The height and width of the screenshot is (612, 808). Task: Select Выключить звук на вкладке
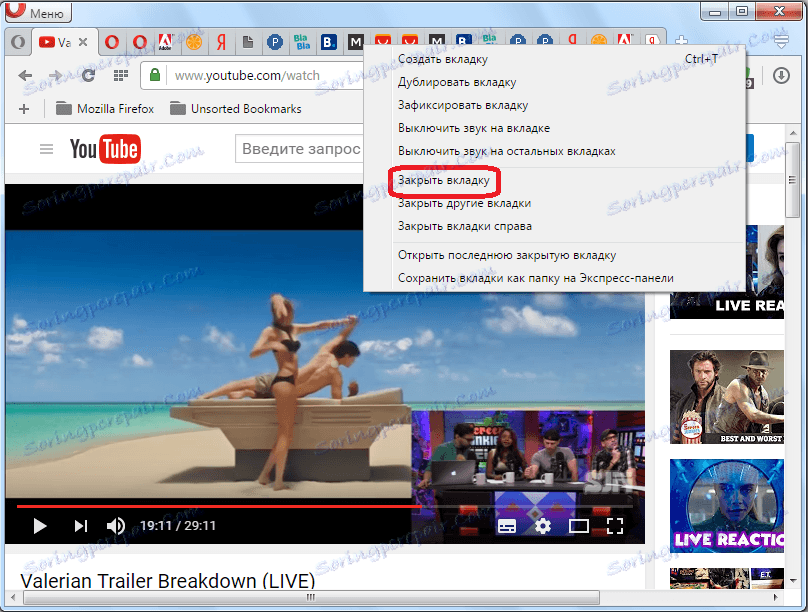tap(554, 128)
